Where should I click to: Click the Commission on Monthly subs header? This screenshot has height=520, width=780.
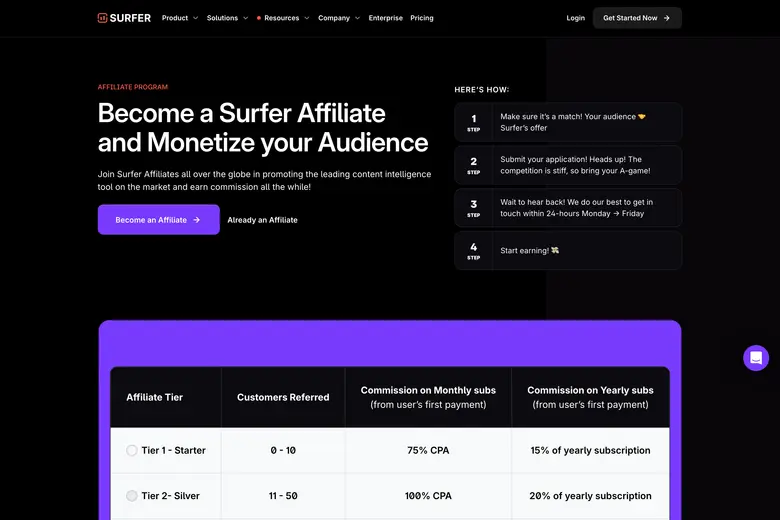click(428, 397)
